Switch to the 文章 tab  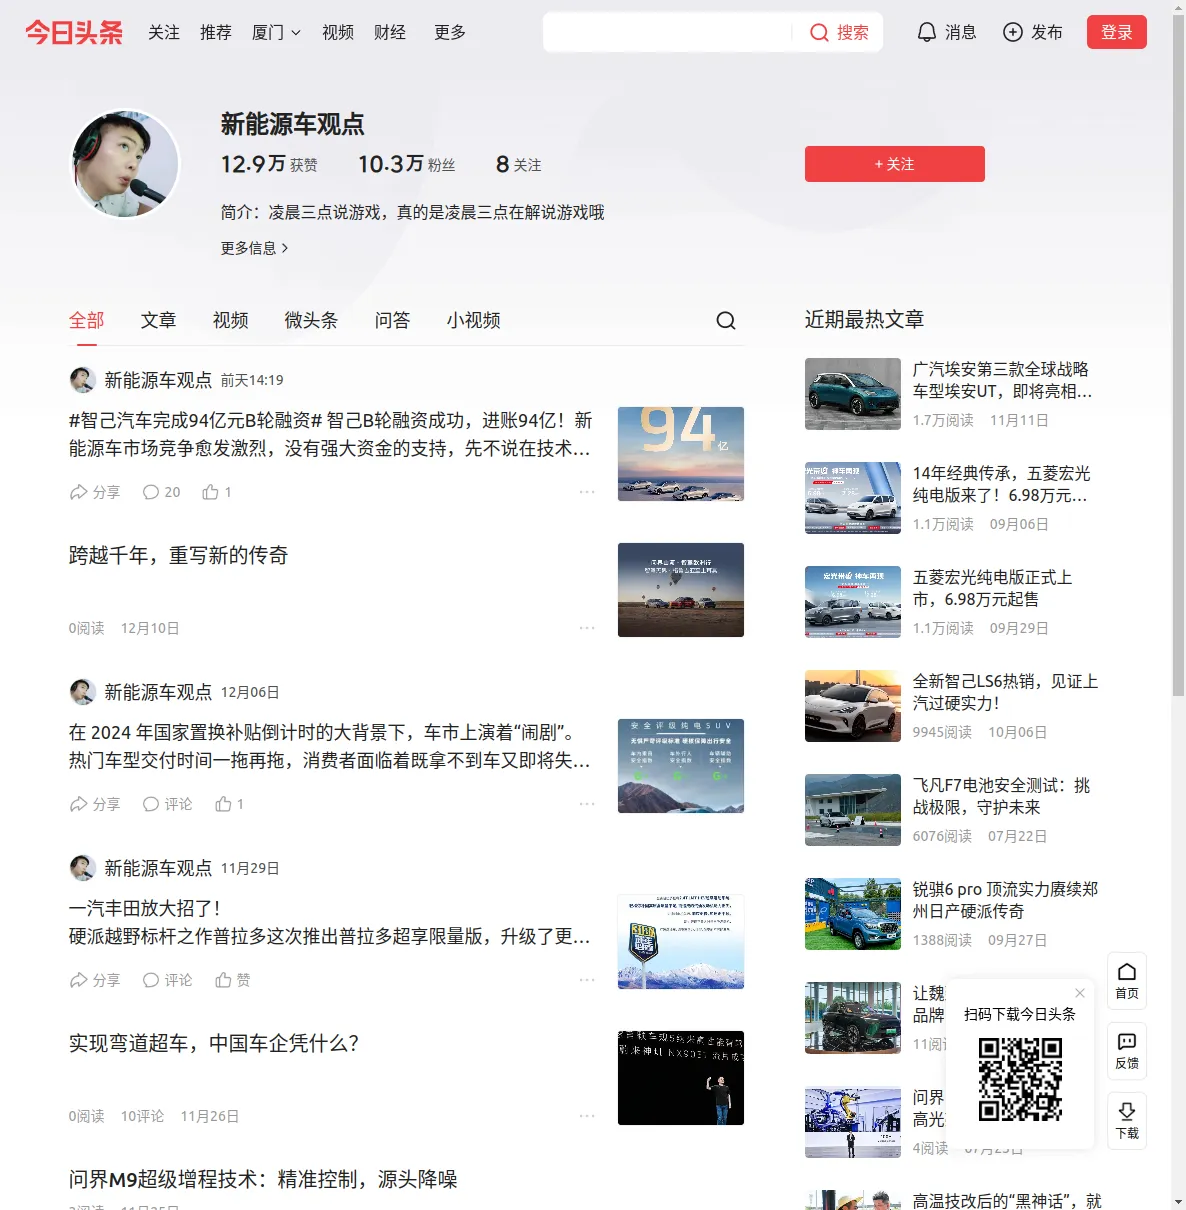pos(159,320)
